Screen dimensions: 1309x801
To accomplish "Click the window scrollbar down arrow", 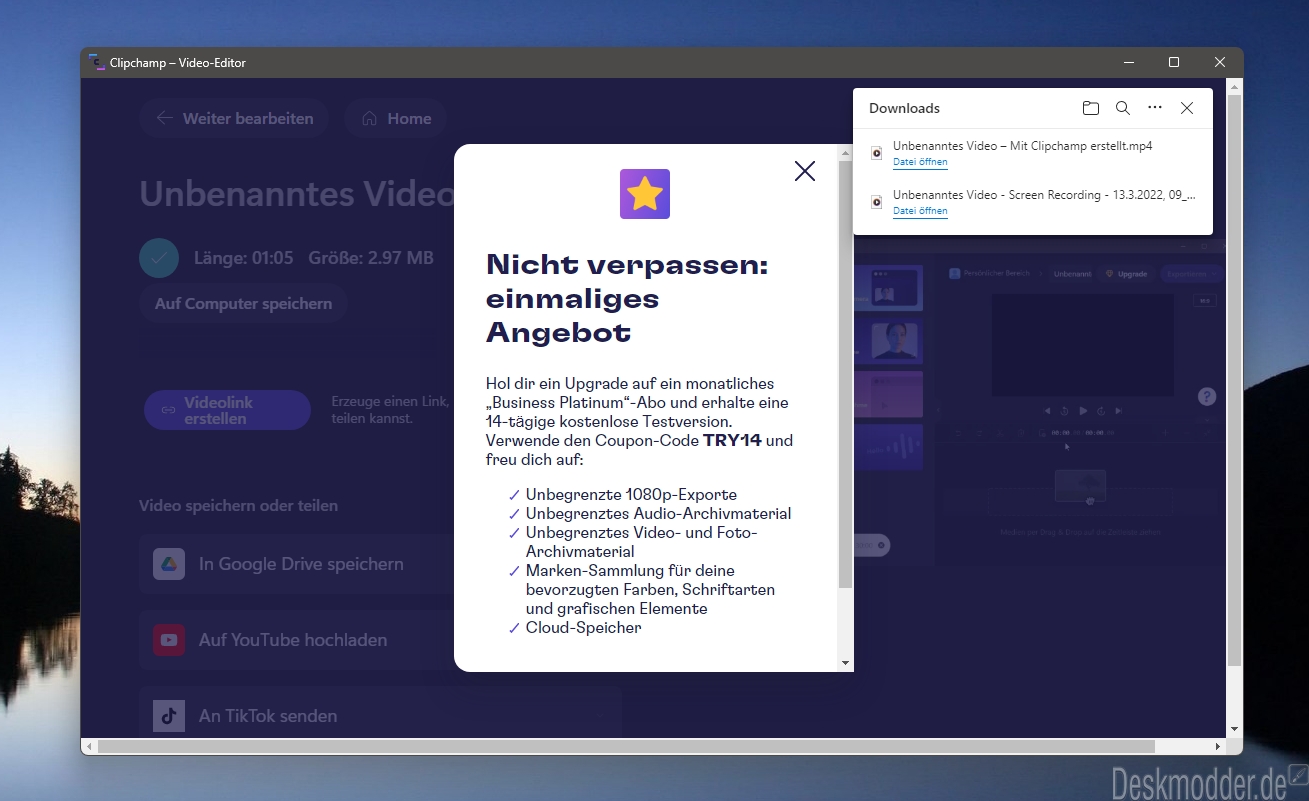I will [1234, 730].
